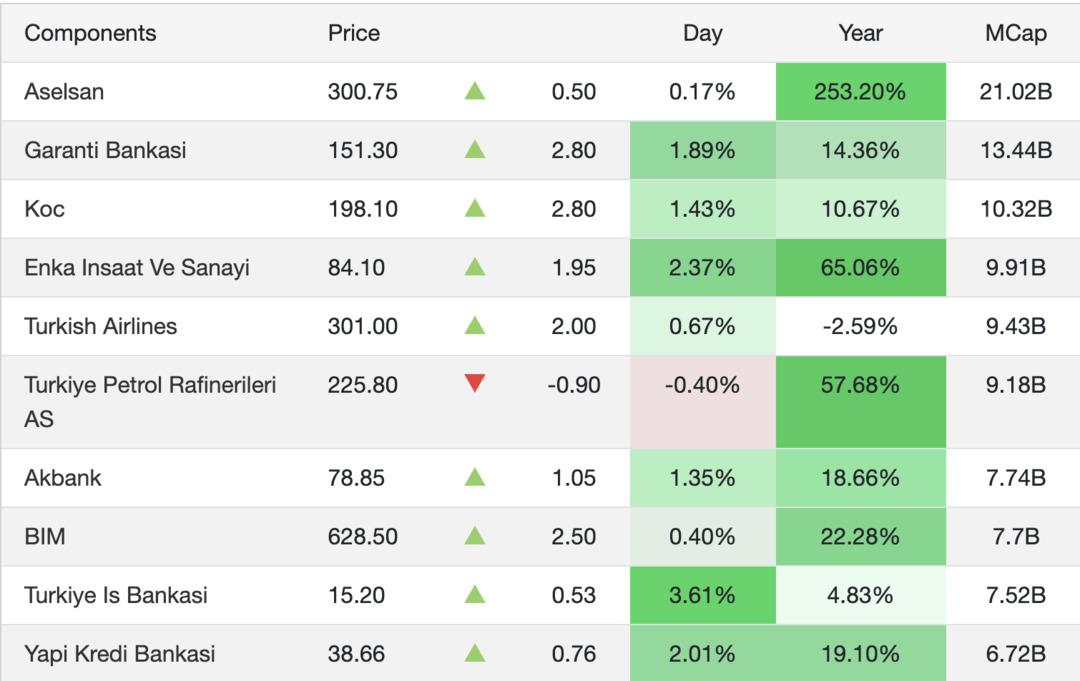Click the red down arrow for Turkiye Petrol
1080x681 pixels.
[474, 384]
